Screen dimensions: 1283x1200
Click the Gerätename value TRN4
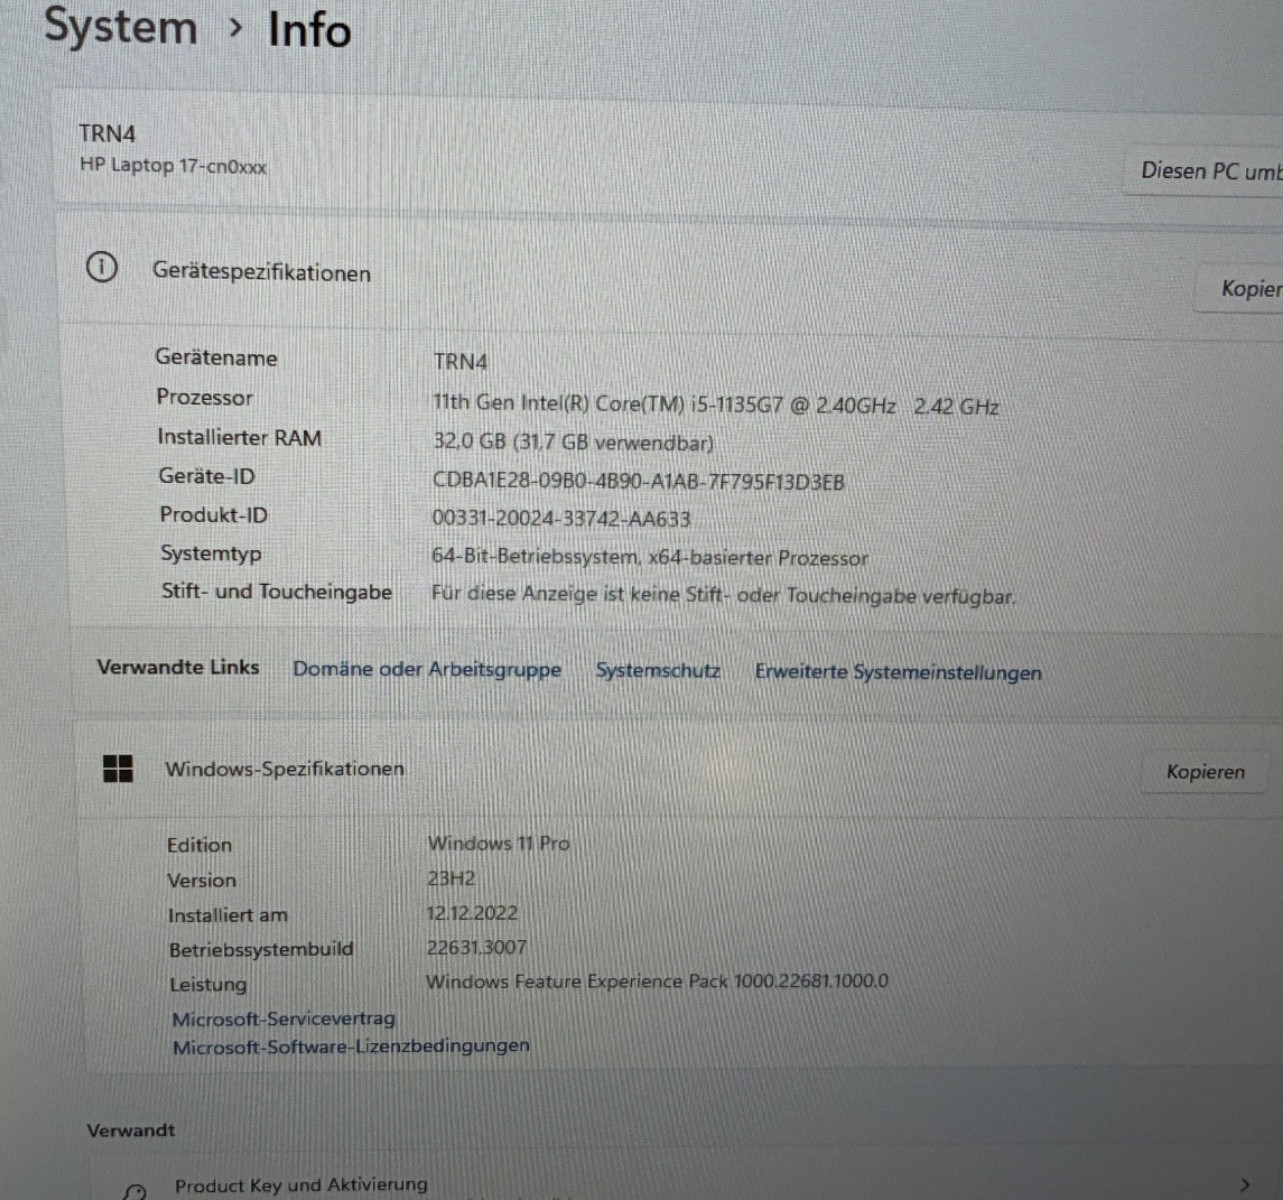[461, 361]
